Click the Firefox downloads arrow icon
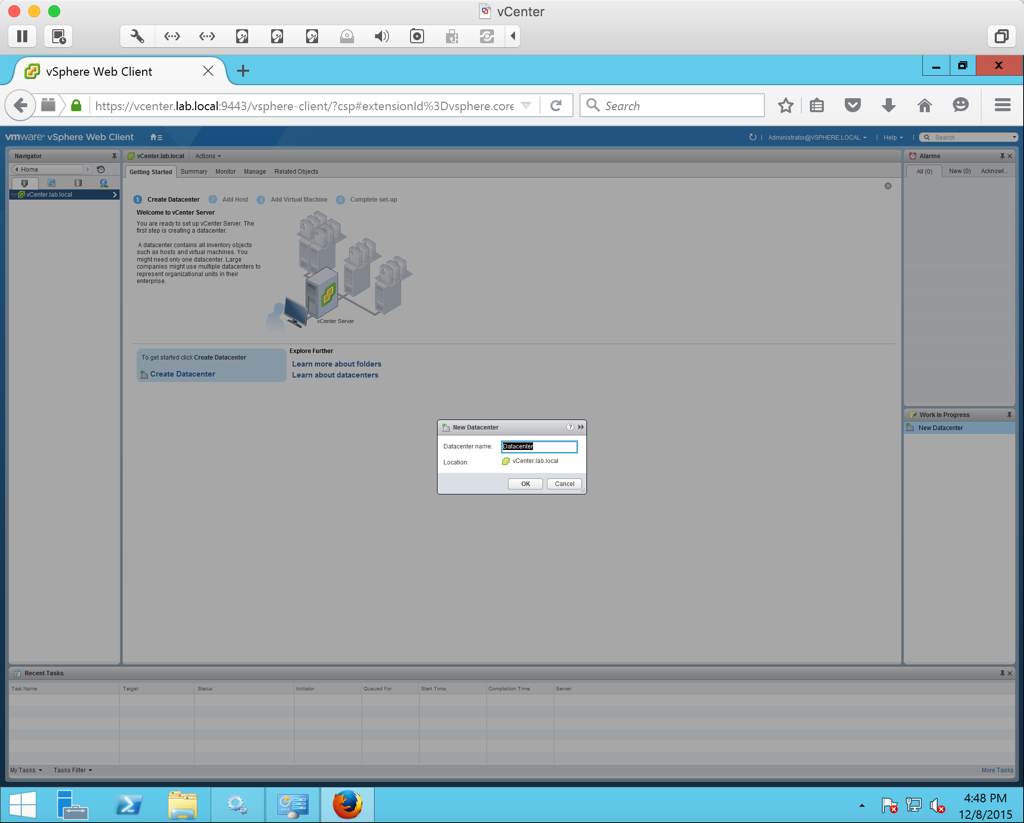This screenshot has width=1024, height=823. [x=888, y=105]
